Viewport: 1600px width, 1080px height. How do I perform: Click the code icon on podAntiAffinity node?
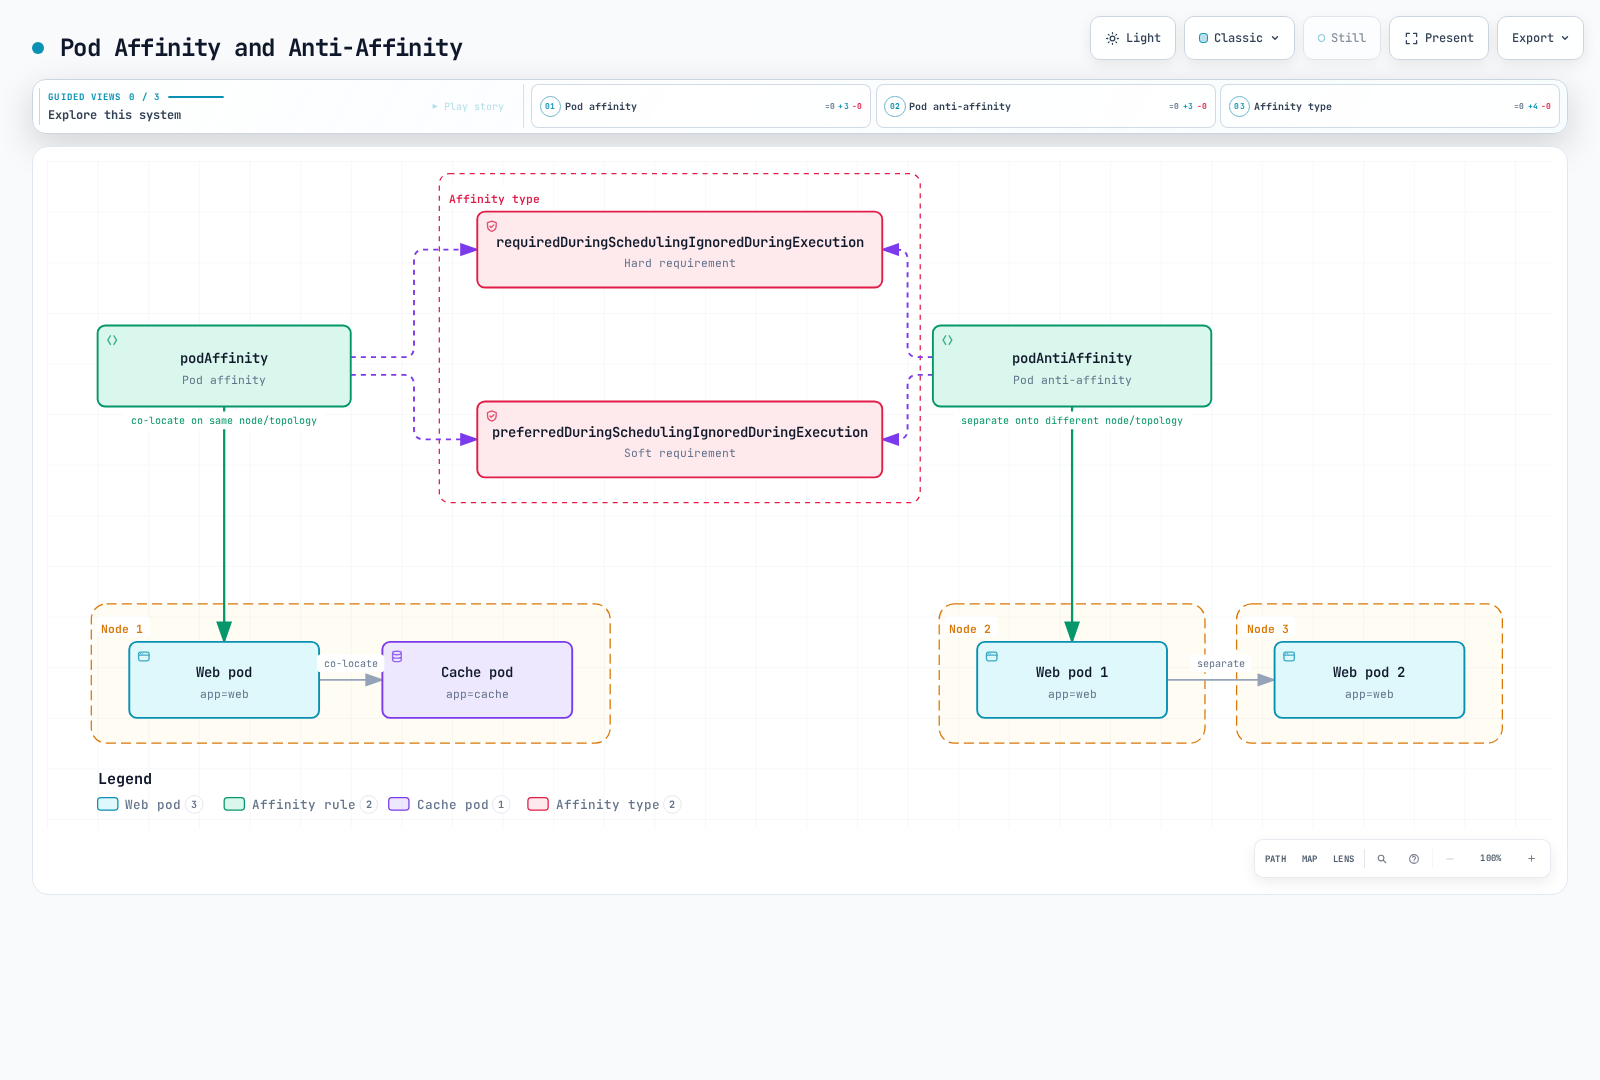coord(948,340)
